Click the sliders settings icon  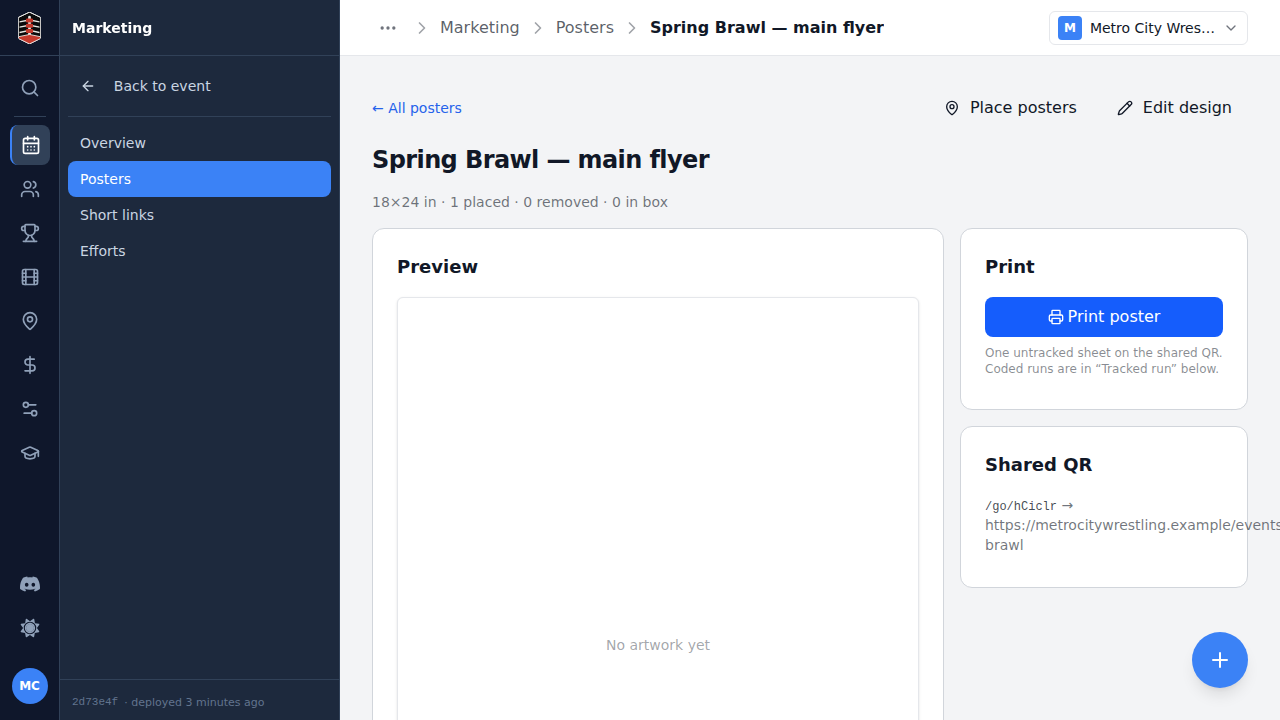tap(30, 409)
